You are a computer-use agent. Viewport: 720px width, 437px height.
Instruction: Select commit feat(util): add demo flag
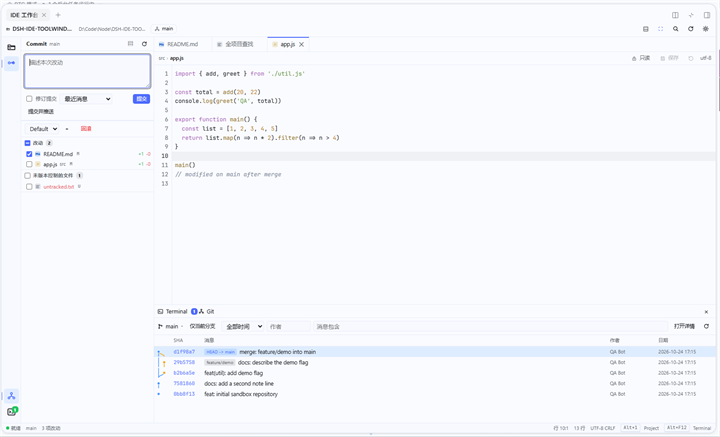[435, 373]
